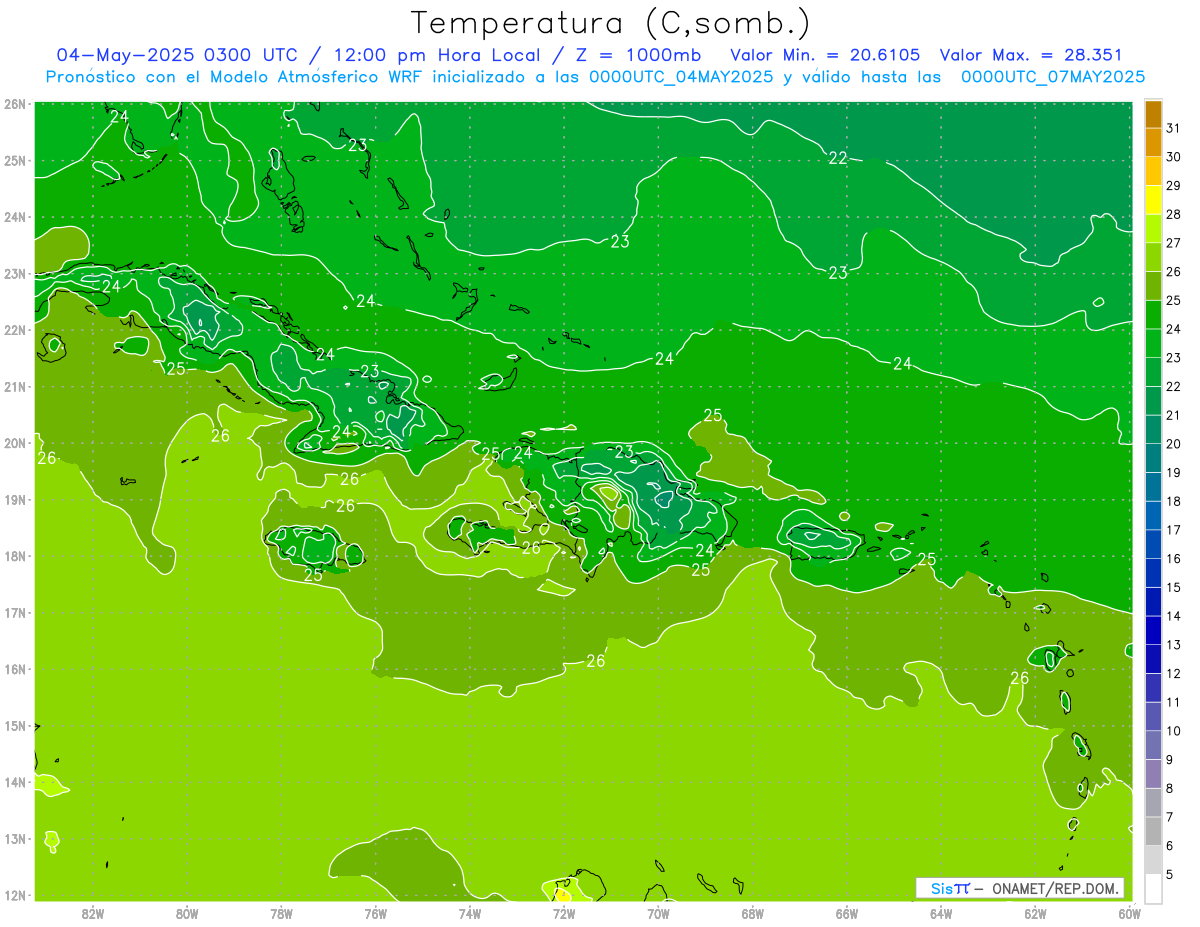Screen dimensions: 1200x927
Task: Click the 'ONAMET/REP.DOM.' credit label
Action: click(x=1056, y=888)
